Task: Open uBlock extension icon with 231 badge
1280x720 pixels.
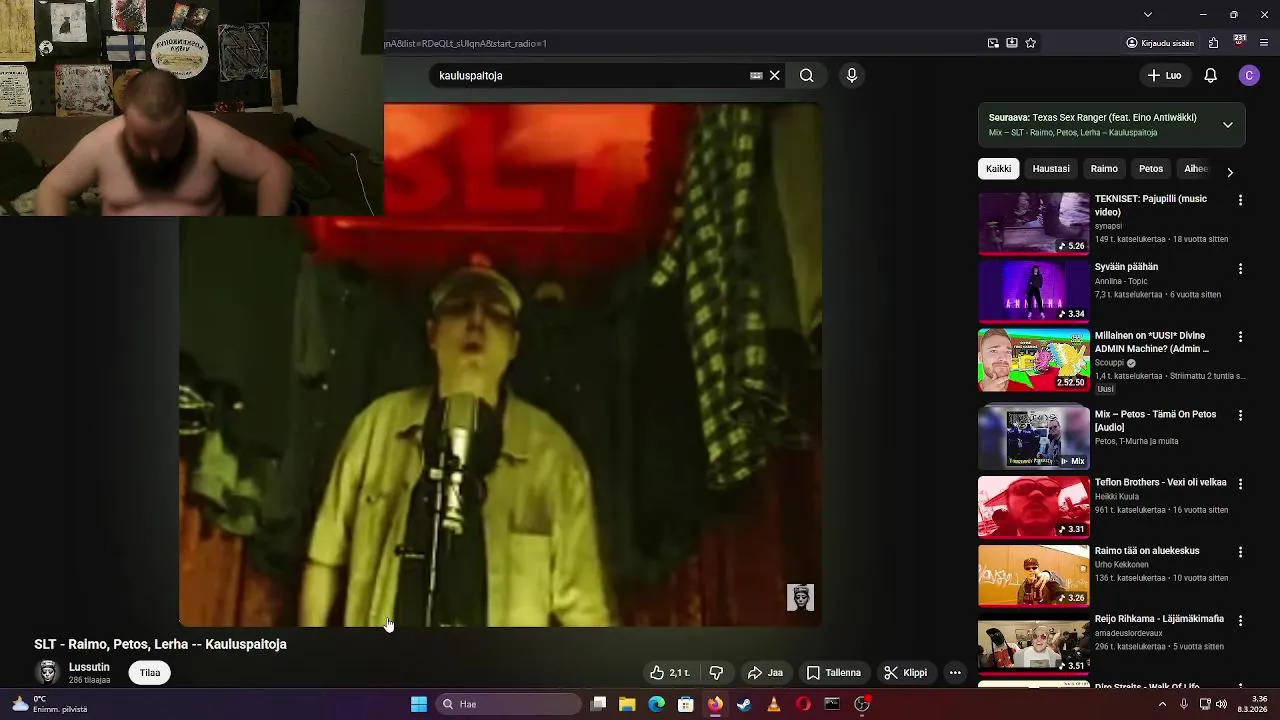Action: pos(1239,42)
